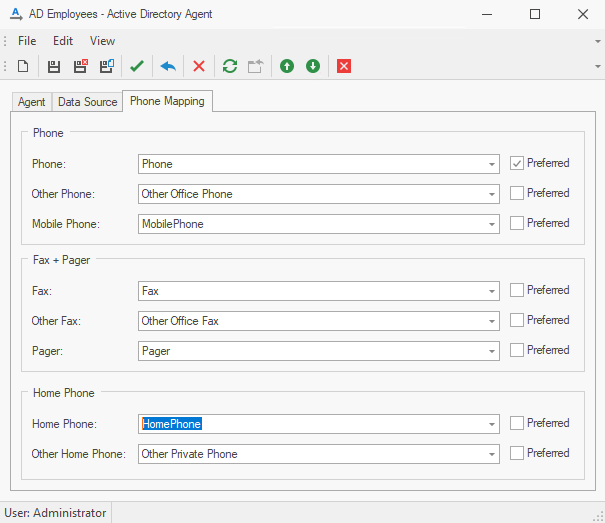The height and width of the screenshot is (523, 605).
Task: Click the Save and New icon with blue page
Action: tap(107, 66)
